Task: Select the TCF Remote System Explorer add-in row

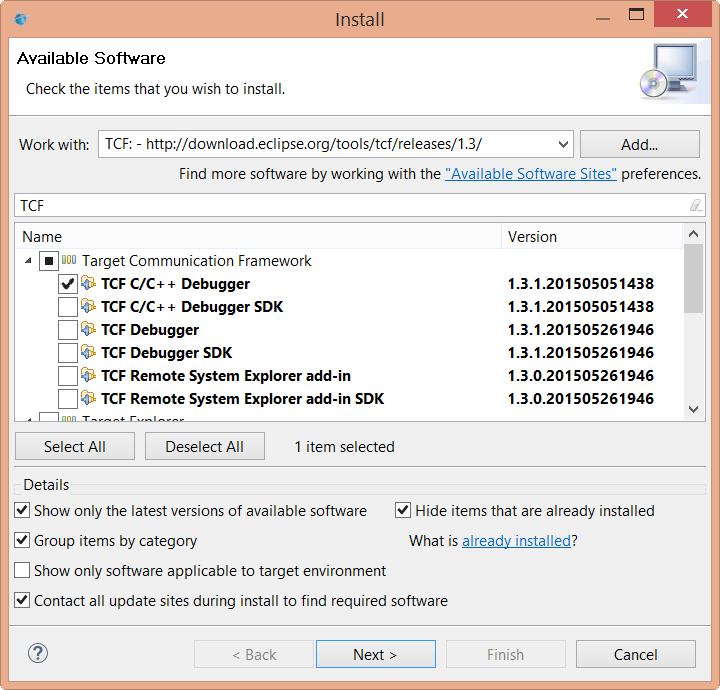Action: [x=349, y=376]
